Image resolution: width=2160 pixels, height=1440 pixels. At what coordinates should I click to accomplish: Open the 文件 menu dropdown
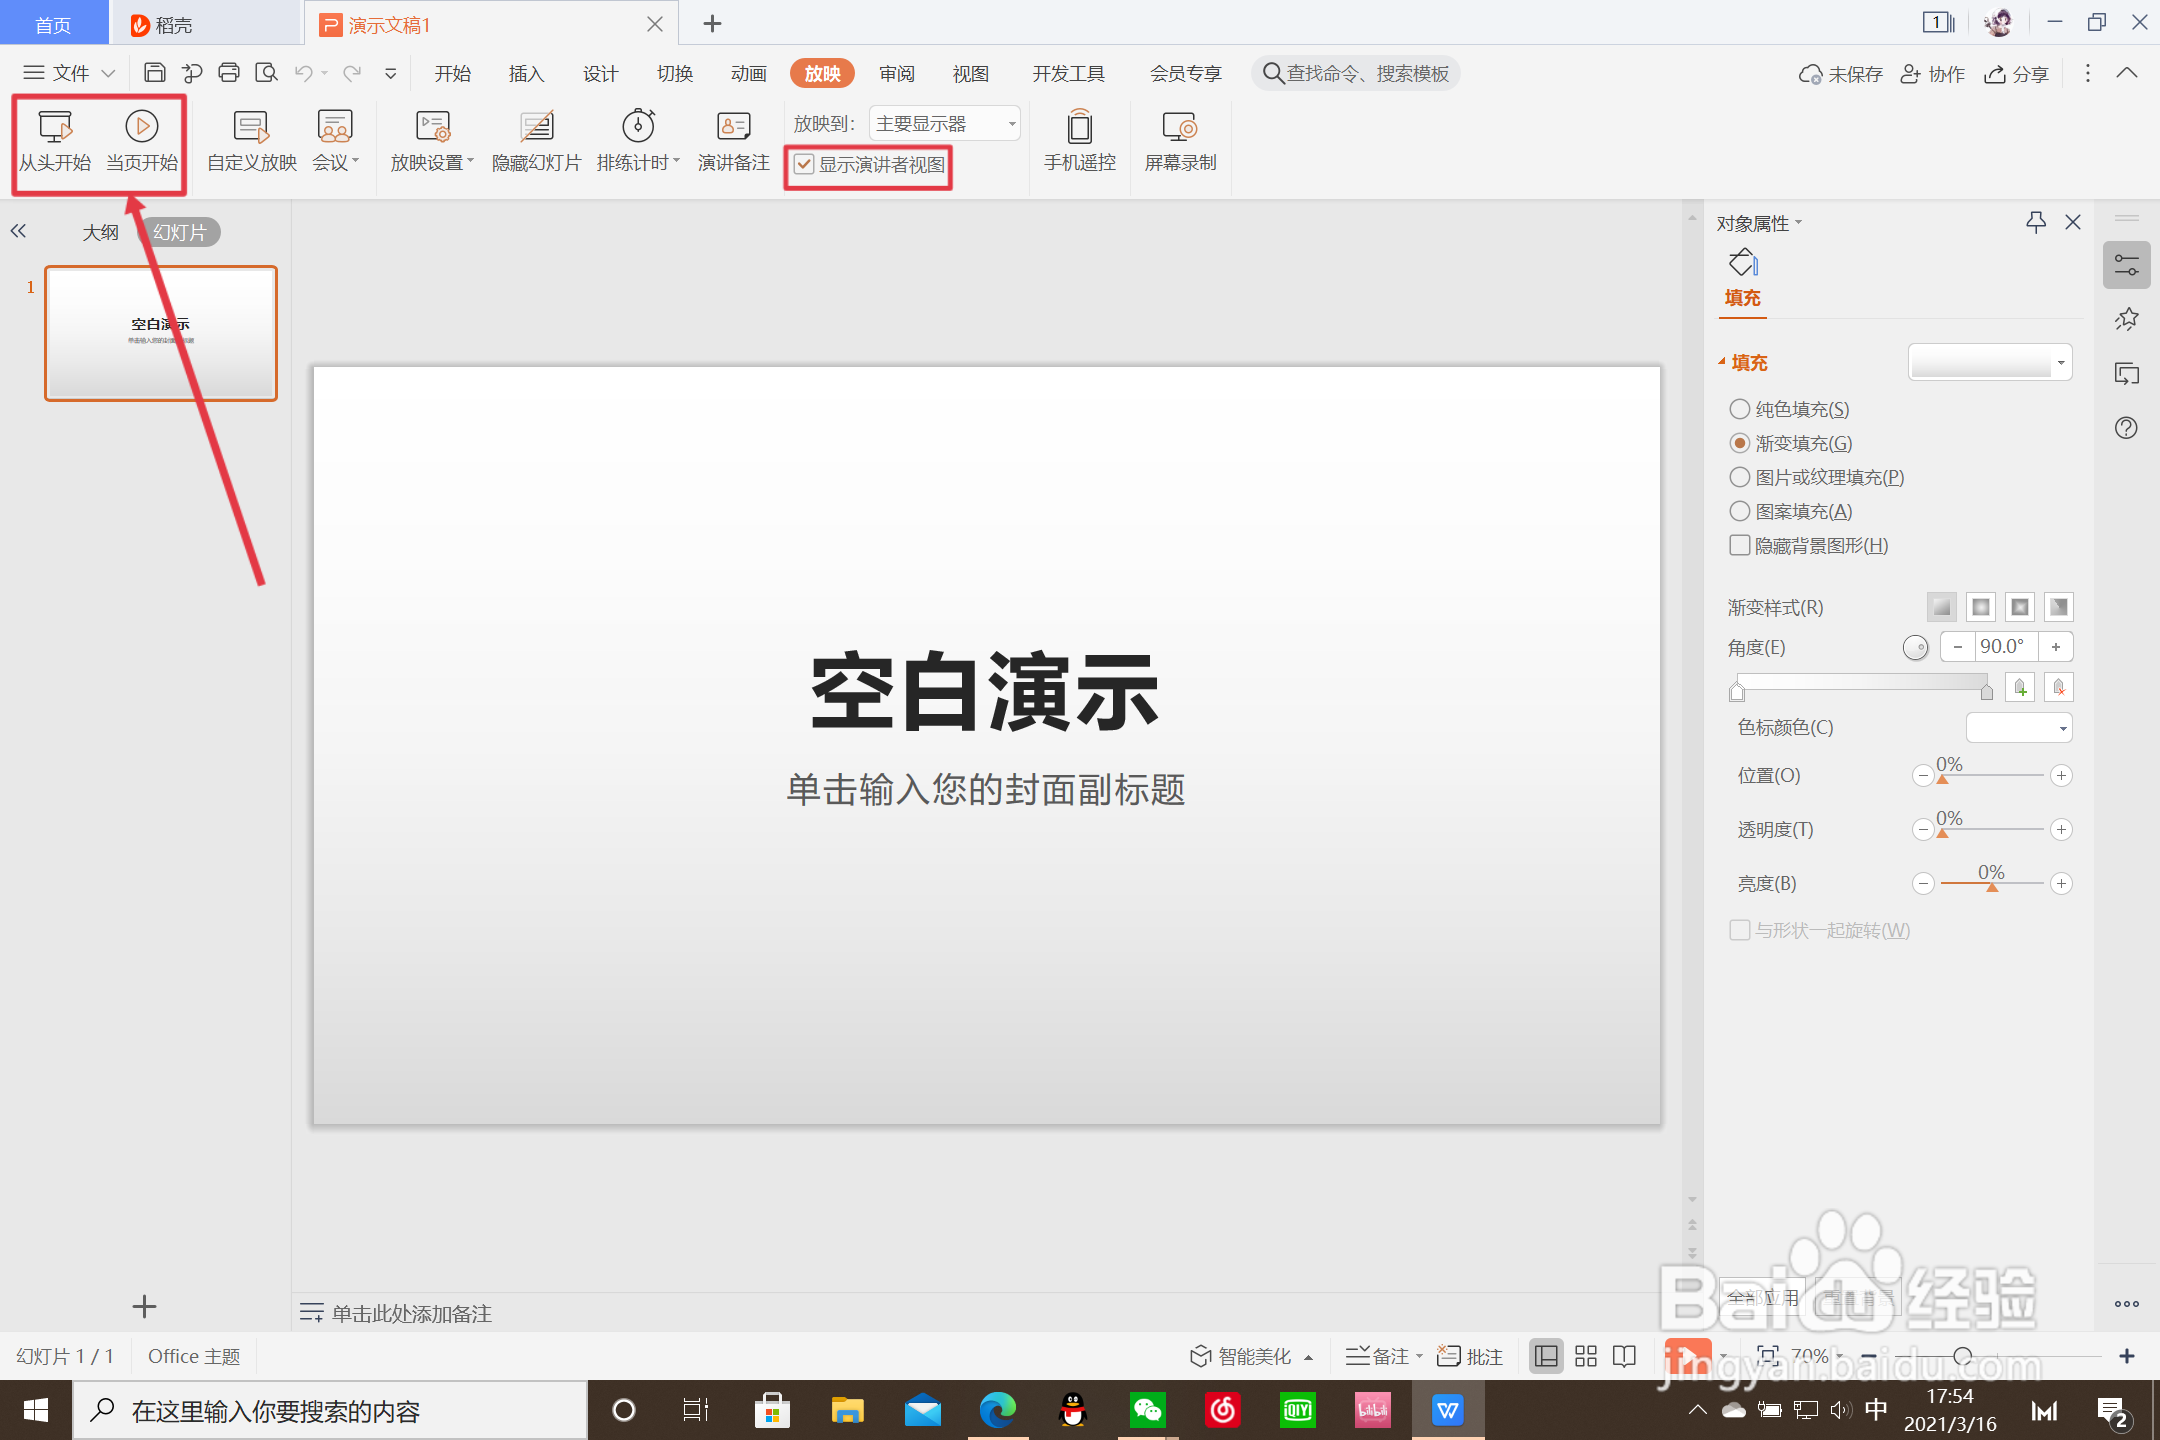point(70,73)
